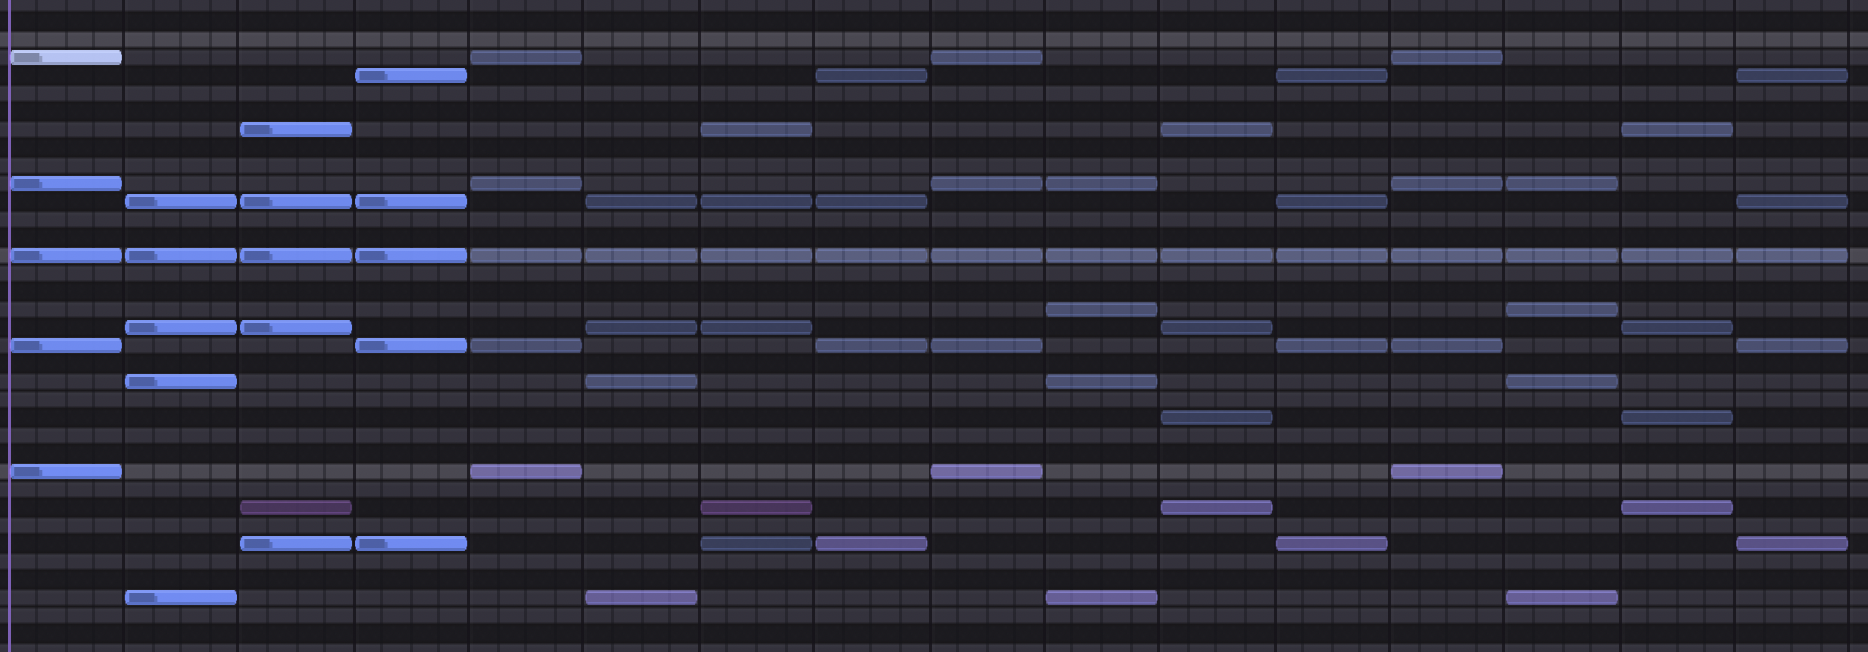
Task: Select the lowest bright blue note in fourth beat
Action: pyautogui.click(x=411, y=543)
